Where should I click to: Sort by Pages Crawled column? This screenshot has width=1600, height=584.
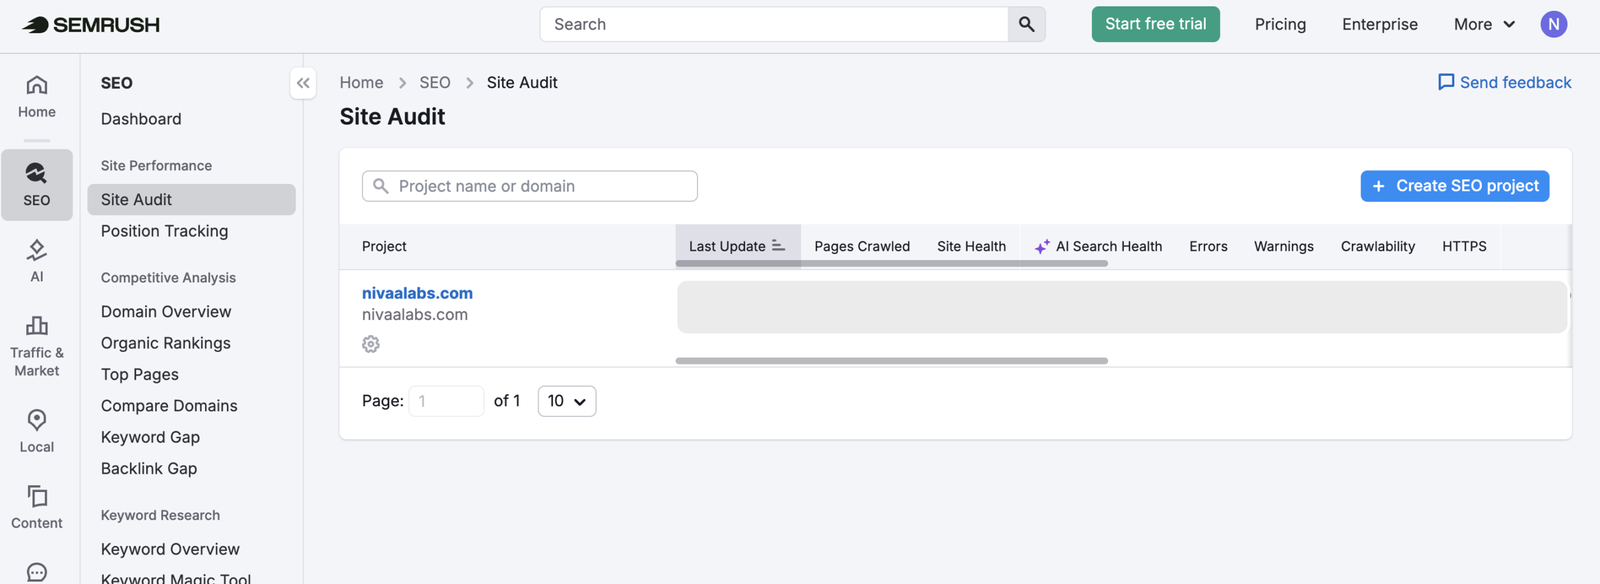[x=862, y=246]
